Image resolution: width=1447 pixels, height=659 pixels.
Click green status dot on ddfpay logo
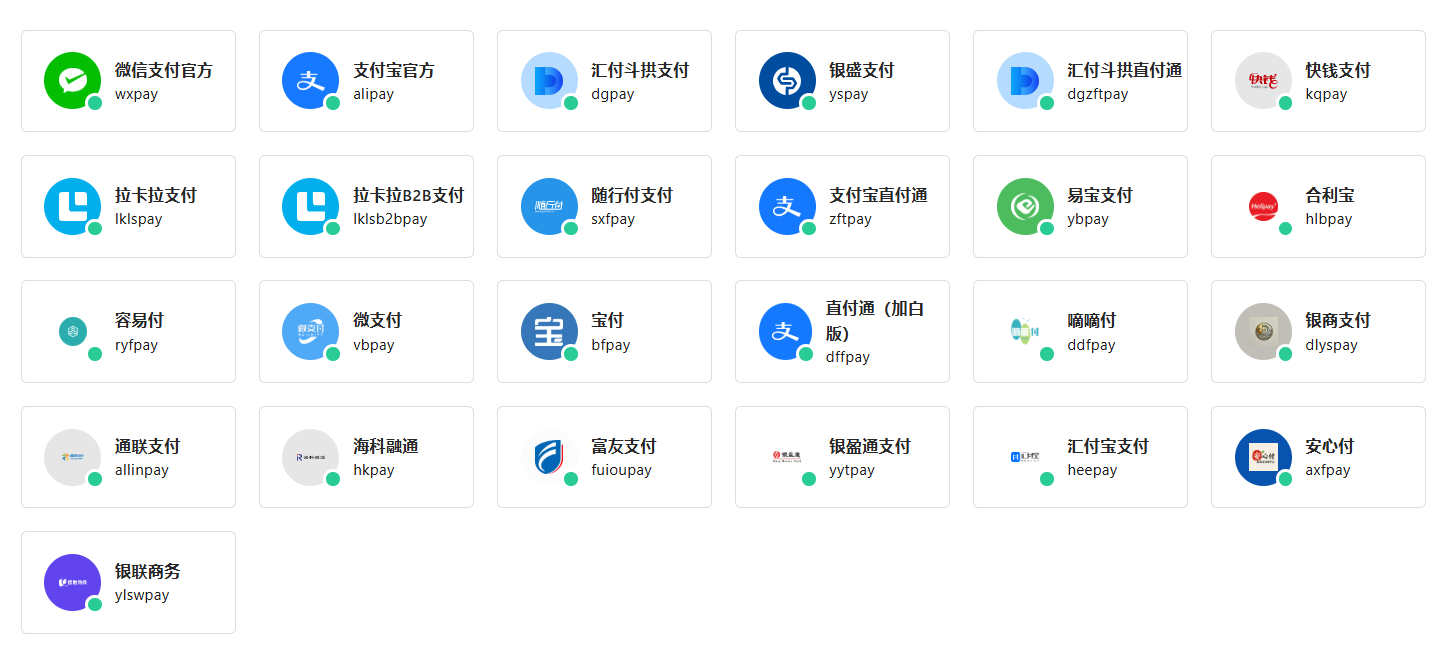1047,354
